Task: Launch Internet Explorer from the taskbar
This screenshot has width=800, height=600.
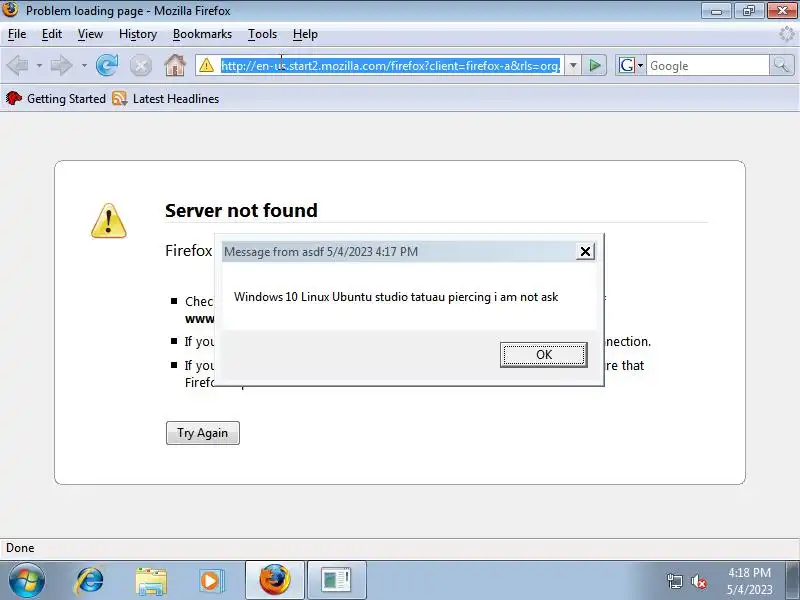Action: coord(89,581)
